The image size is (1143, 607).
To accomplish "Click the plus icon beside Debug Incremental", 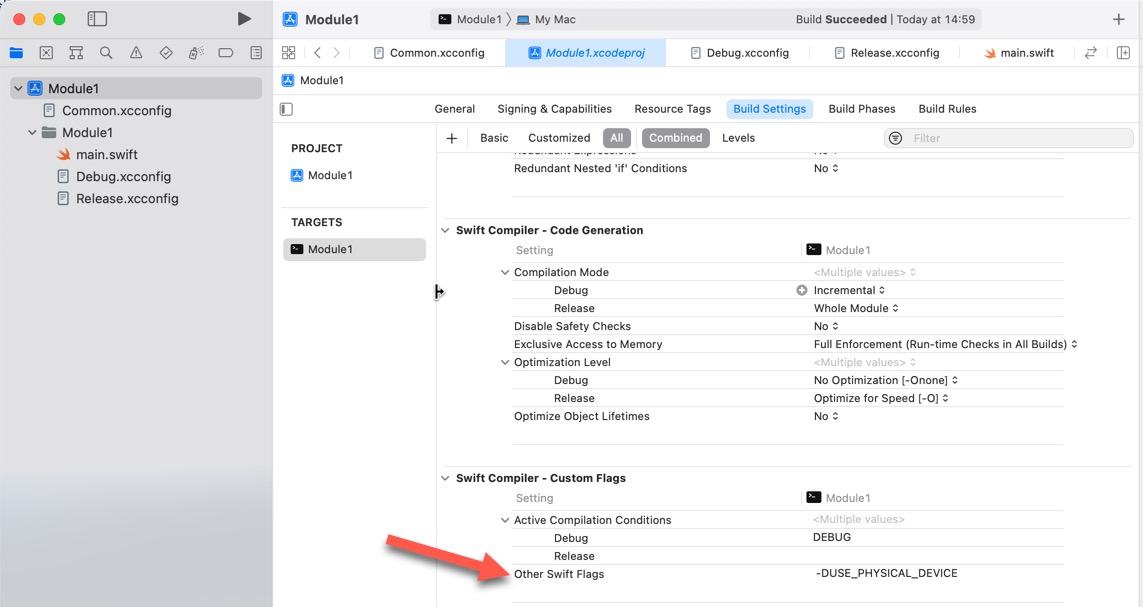I will 802,290.
